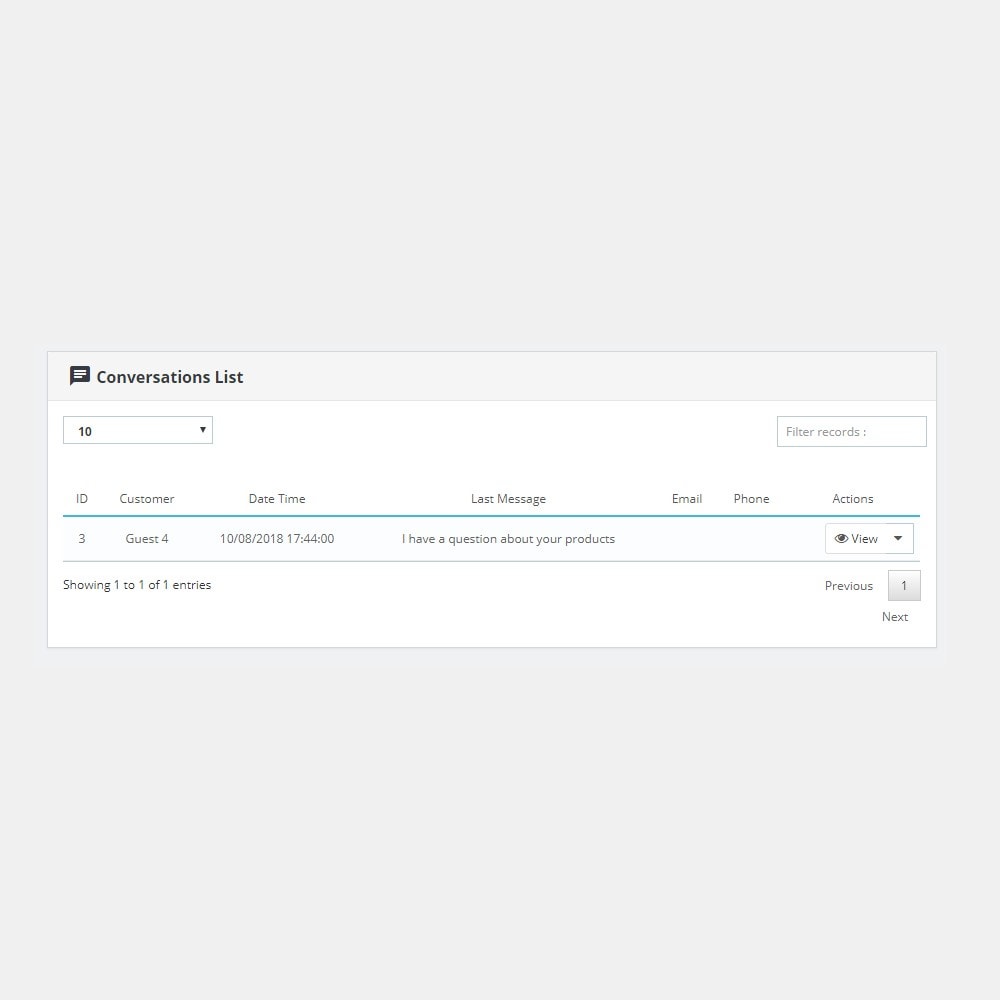Select page 1 in pagination
Screen dimensions: 1000x1000
(904, 586)
